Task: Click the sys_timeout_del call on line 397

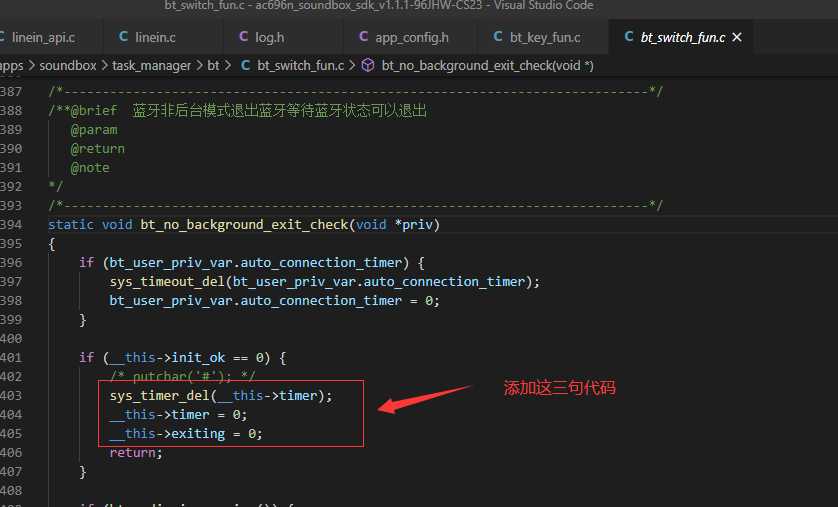Action: click(324, 282)
